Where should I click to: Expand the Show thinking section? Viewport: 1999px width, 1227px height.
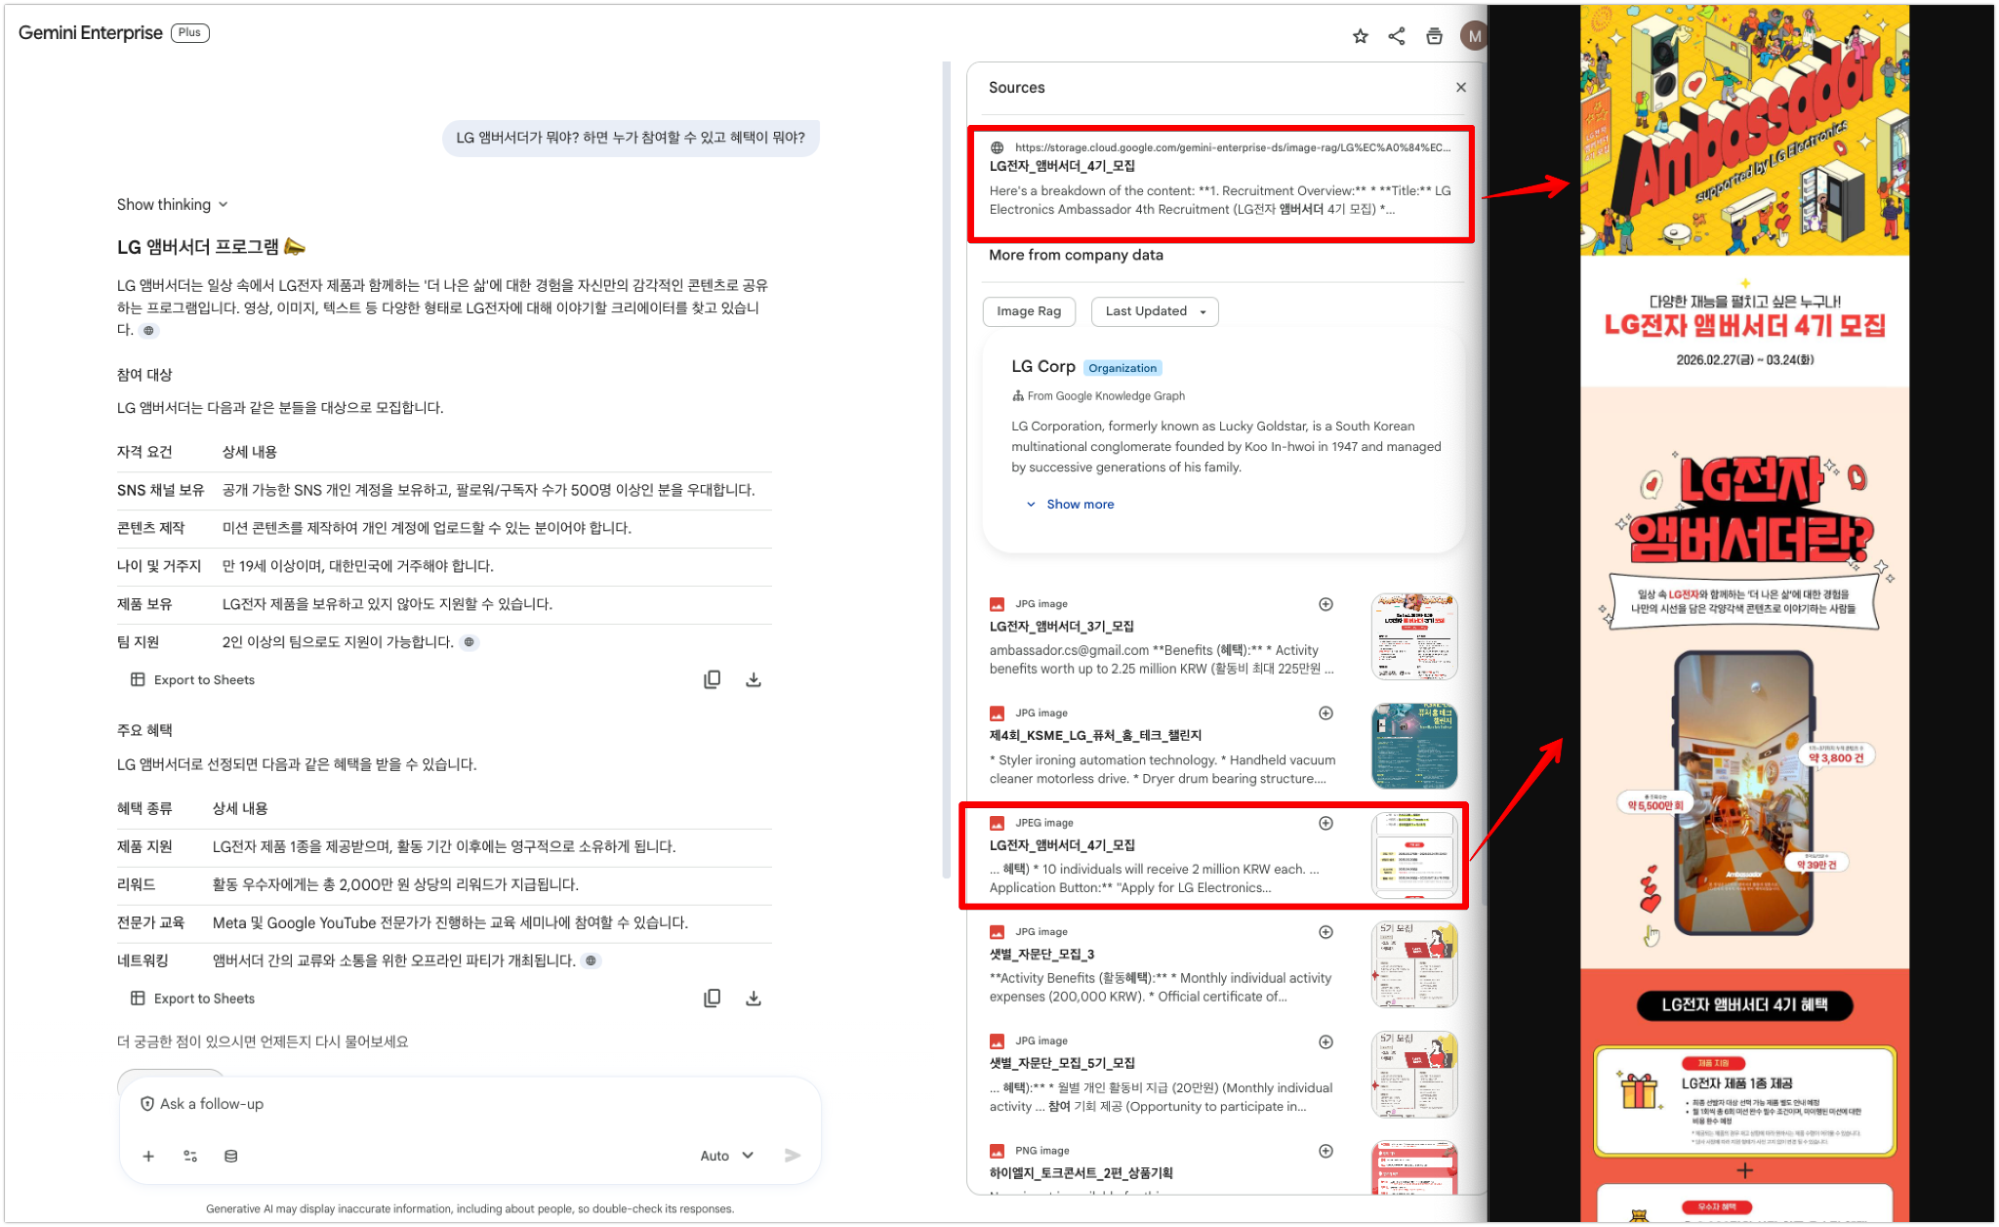(x=172, y=205)
